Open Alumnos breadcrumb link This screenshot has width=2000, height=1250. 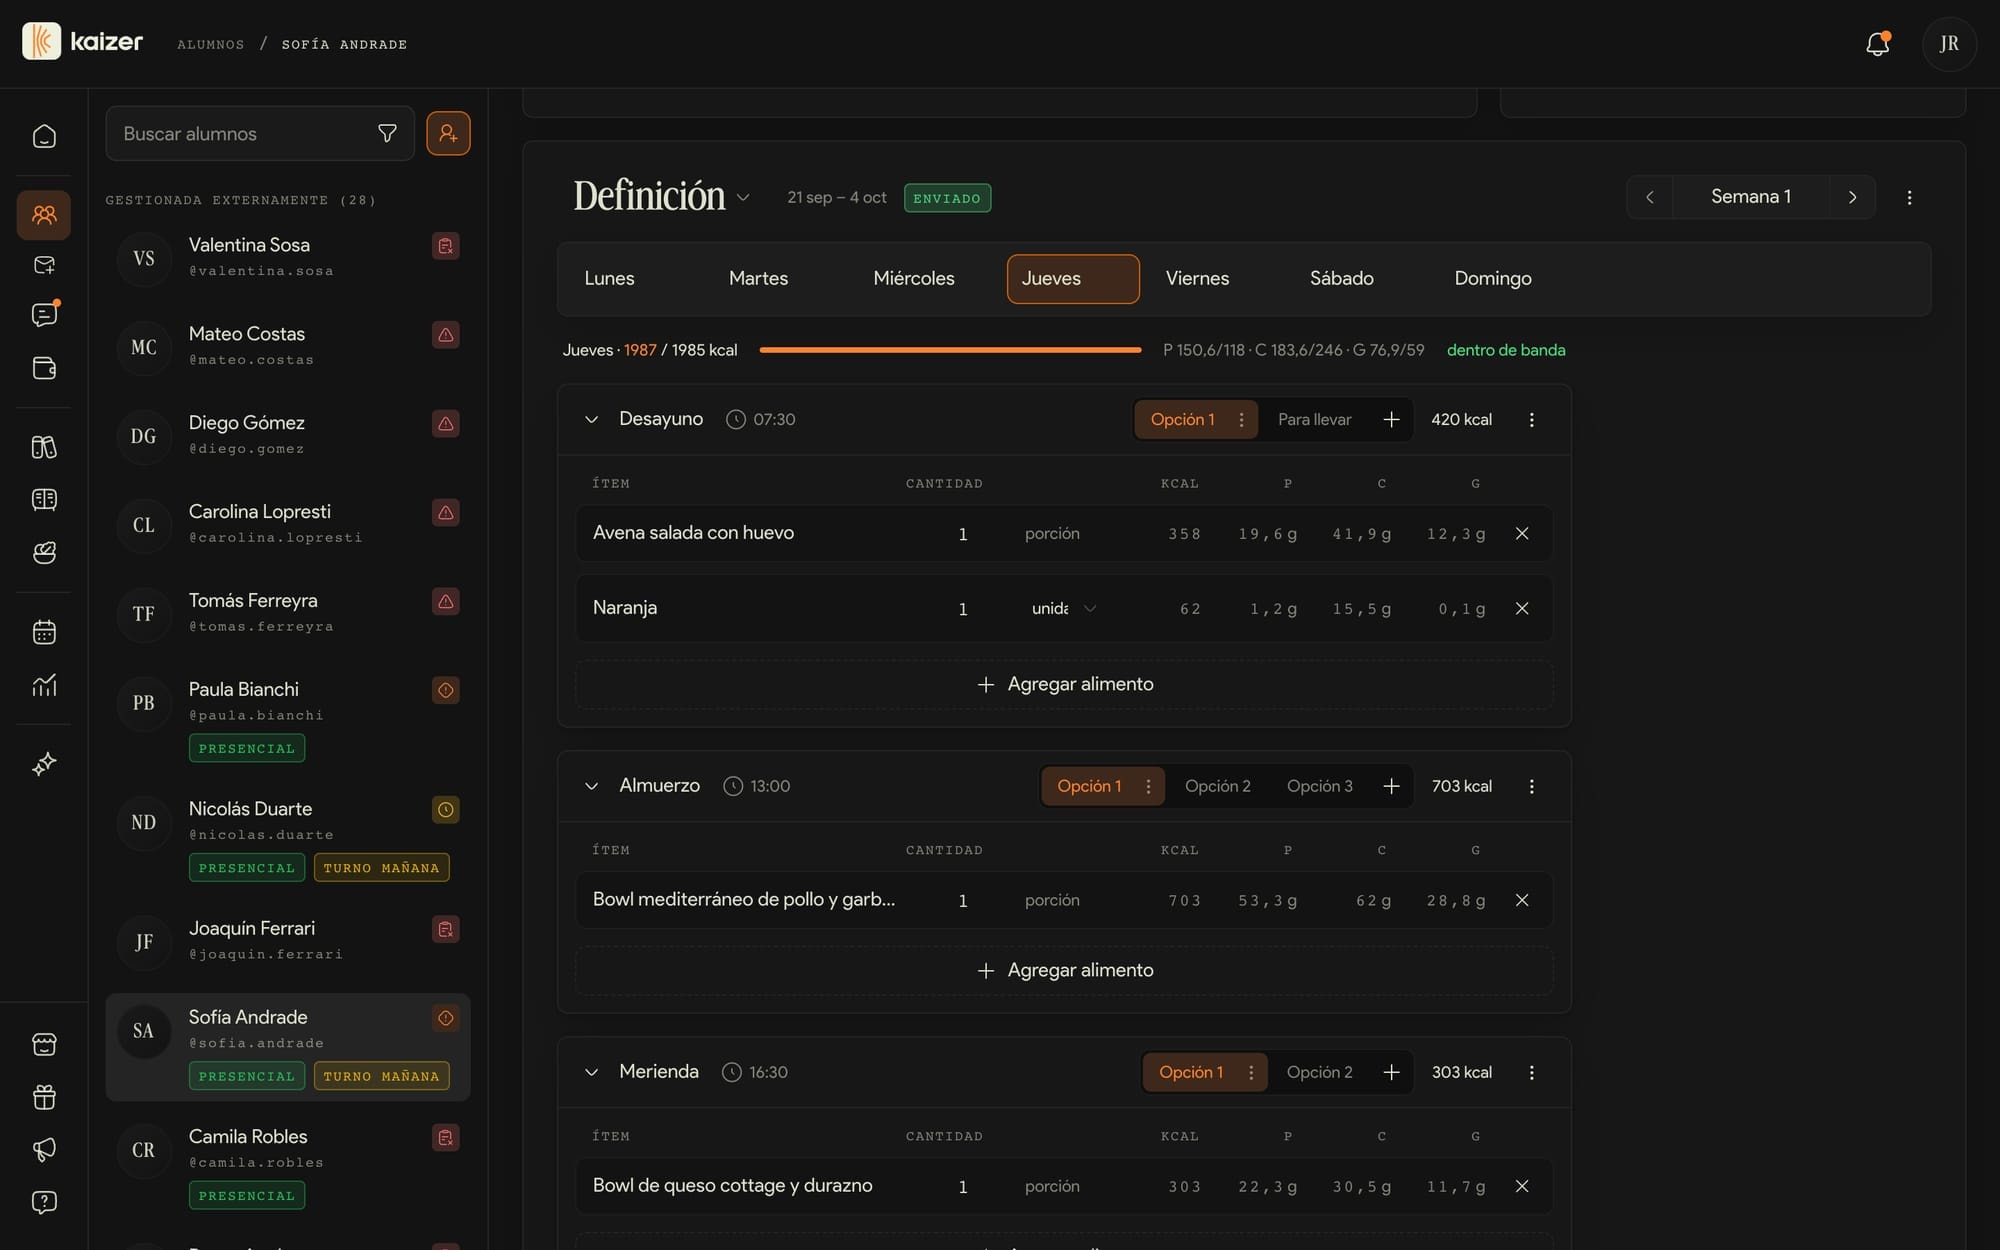210,44
